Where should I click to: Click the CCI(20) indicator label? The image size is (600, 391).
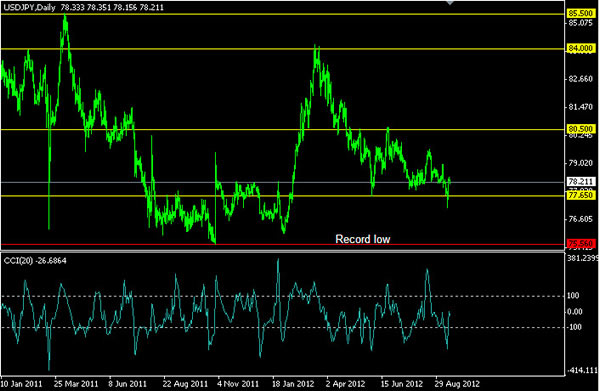point(18,261)
